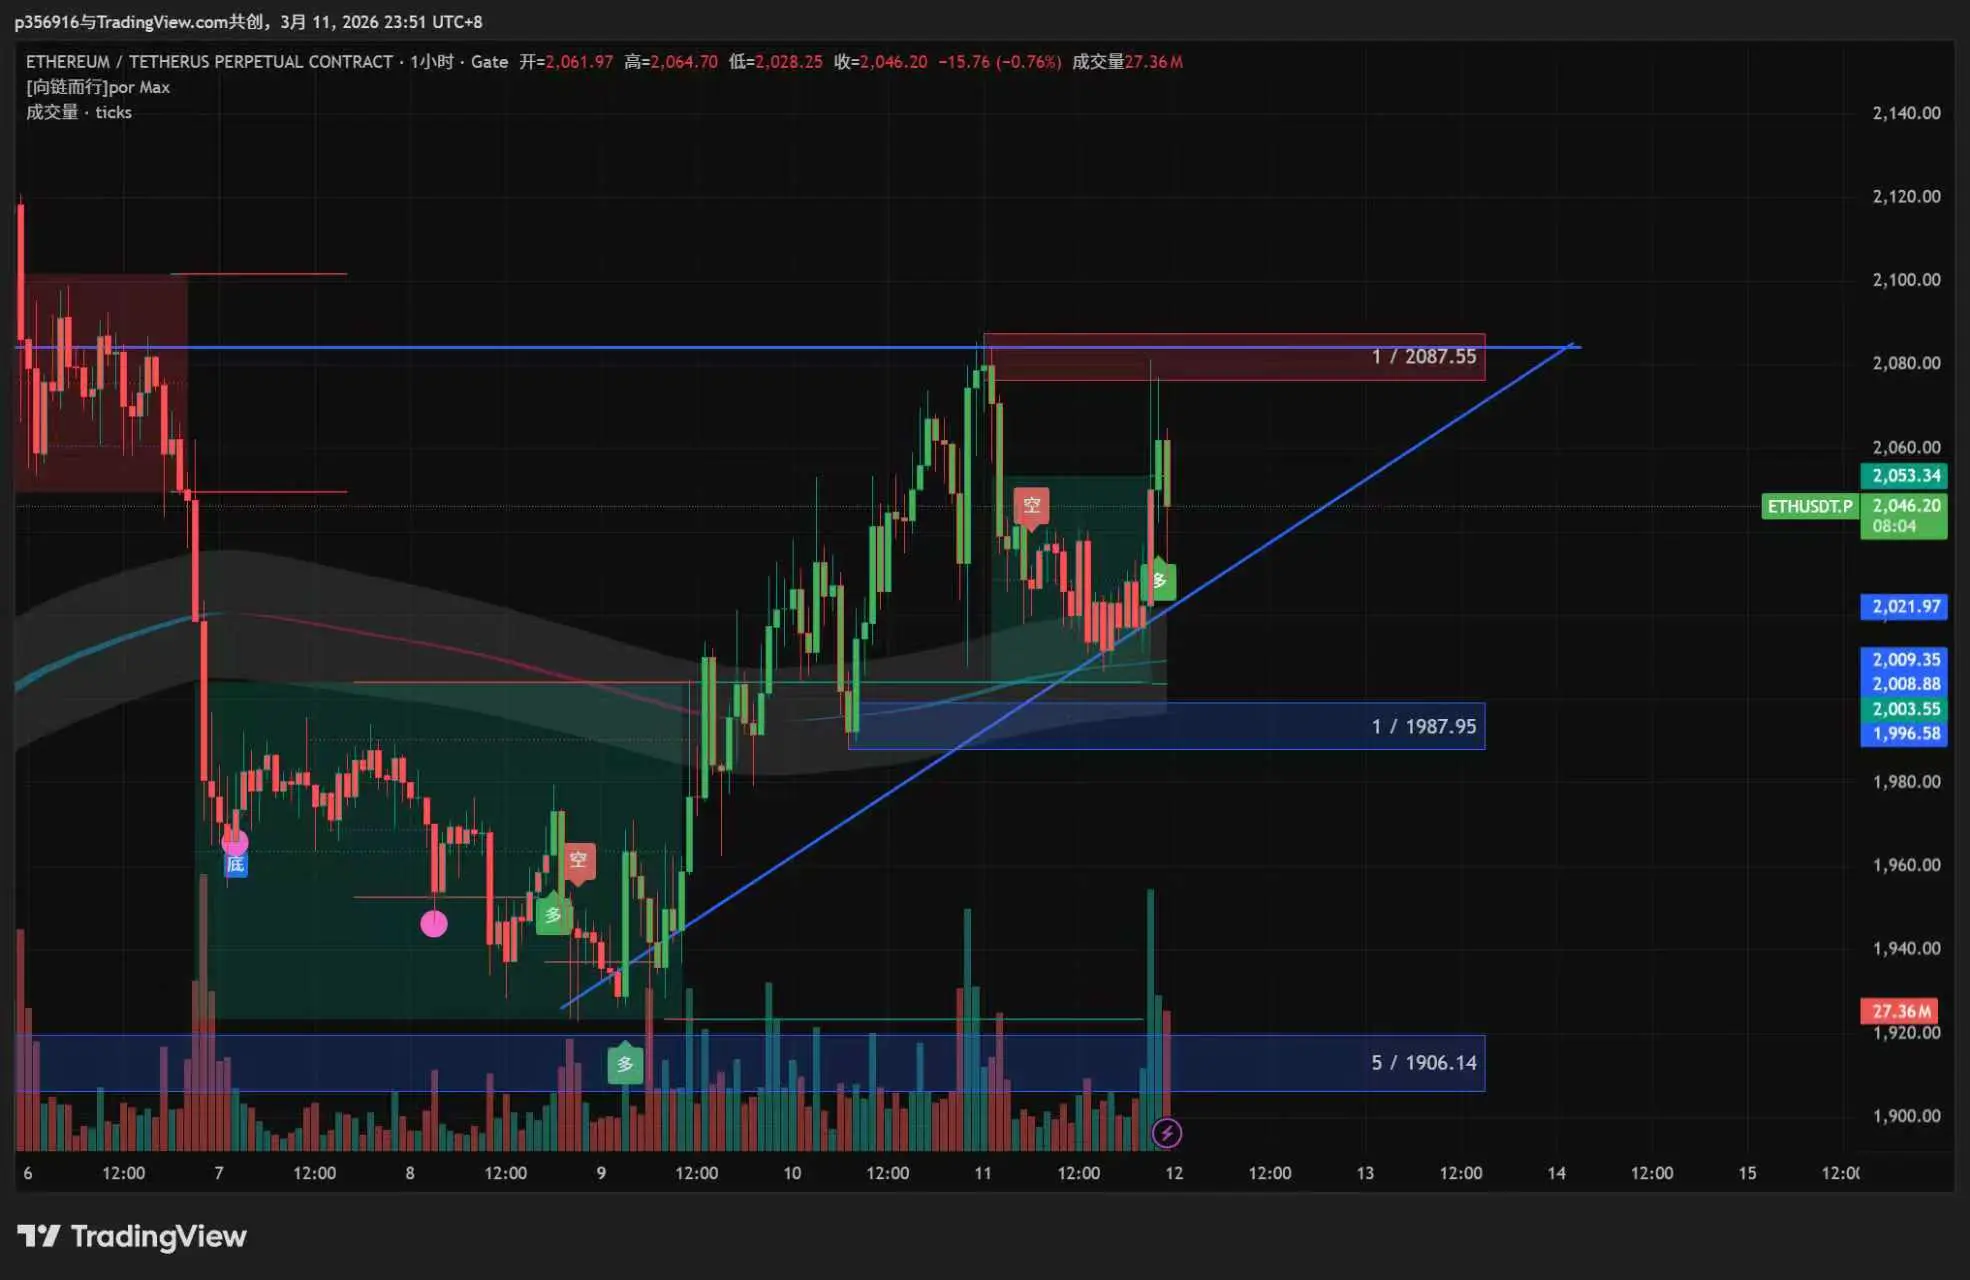The width and height of the screenshot is (1970, 1280).
Task: Click the 1 / 1987.95 support zone label
Action: [1423, 727]
